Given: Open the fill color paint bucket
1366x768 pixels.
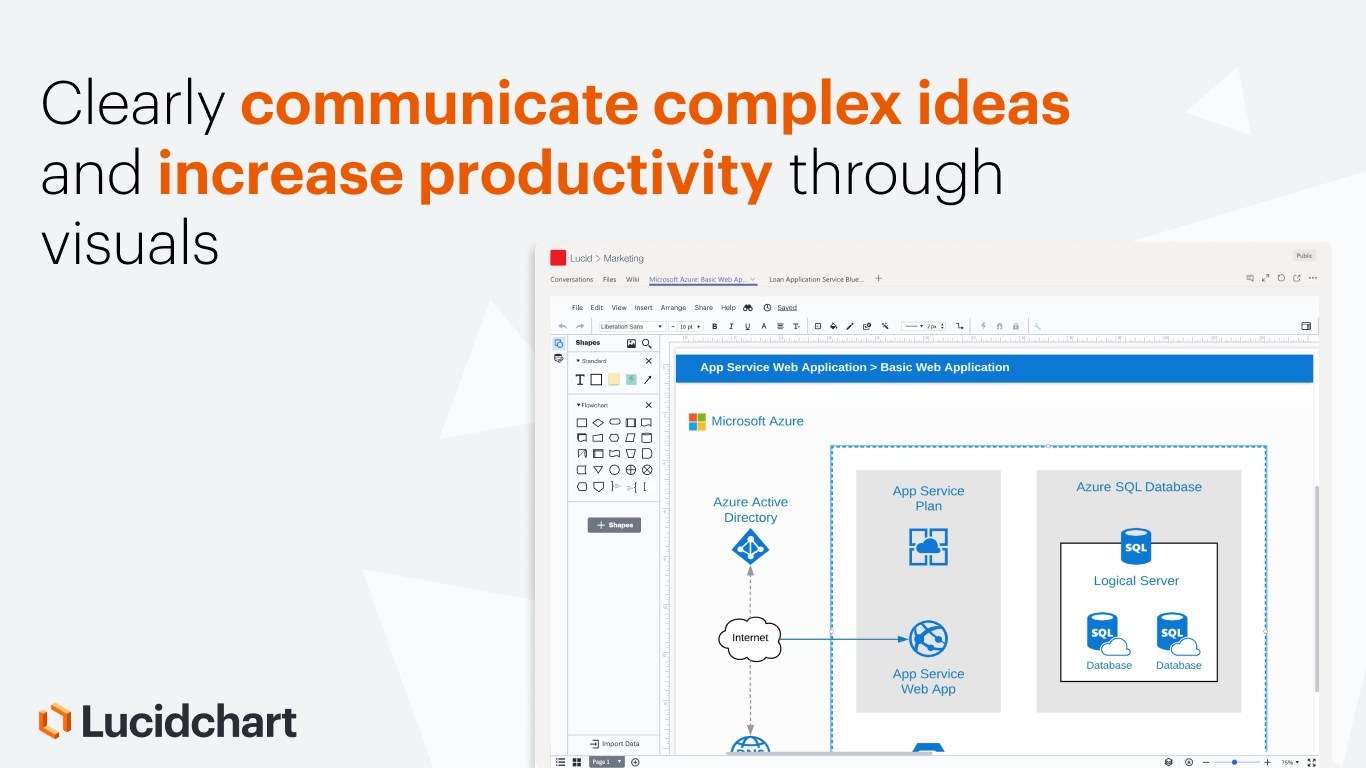Looking at the screenshot, I should coord(833,326).
